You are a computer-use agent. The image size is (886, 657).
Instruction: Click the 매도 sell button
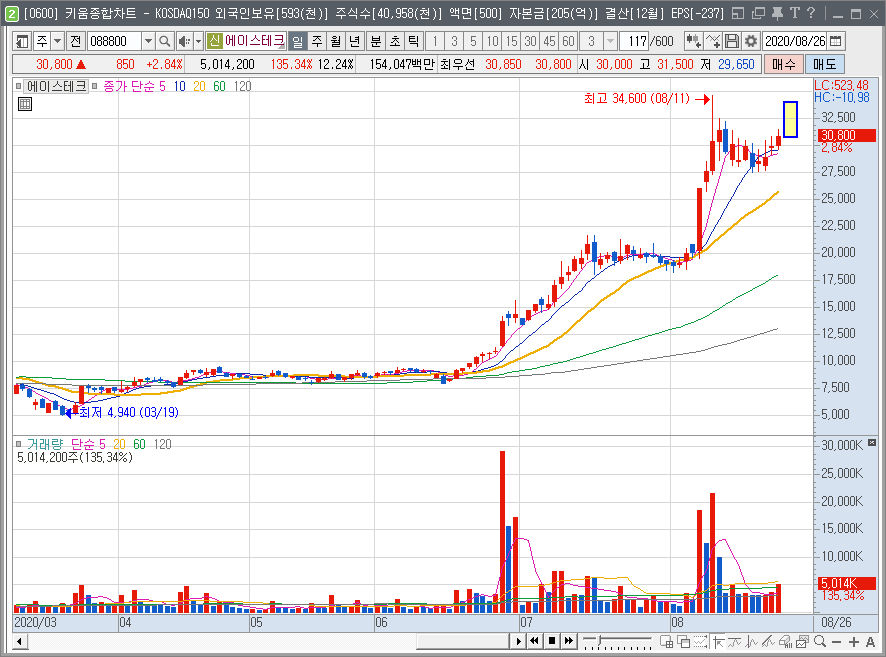click(824, 64)
